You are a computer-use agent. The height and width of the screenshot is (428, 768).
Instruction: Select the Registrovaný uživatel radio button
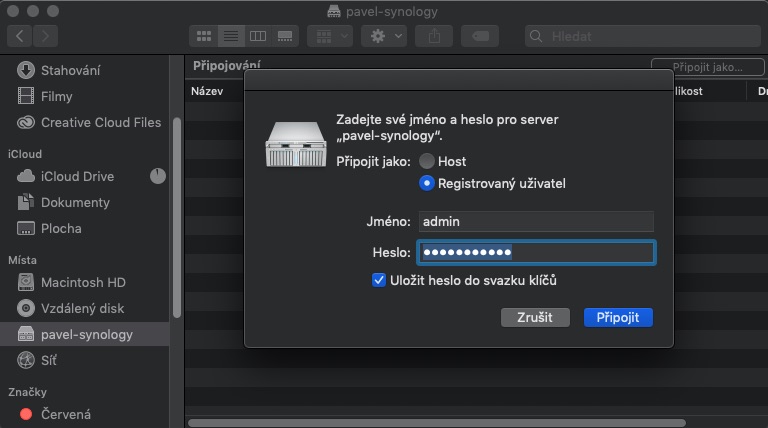427,183
